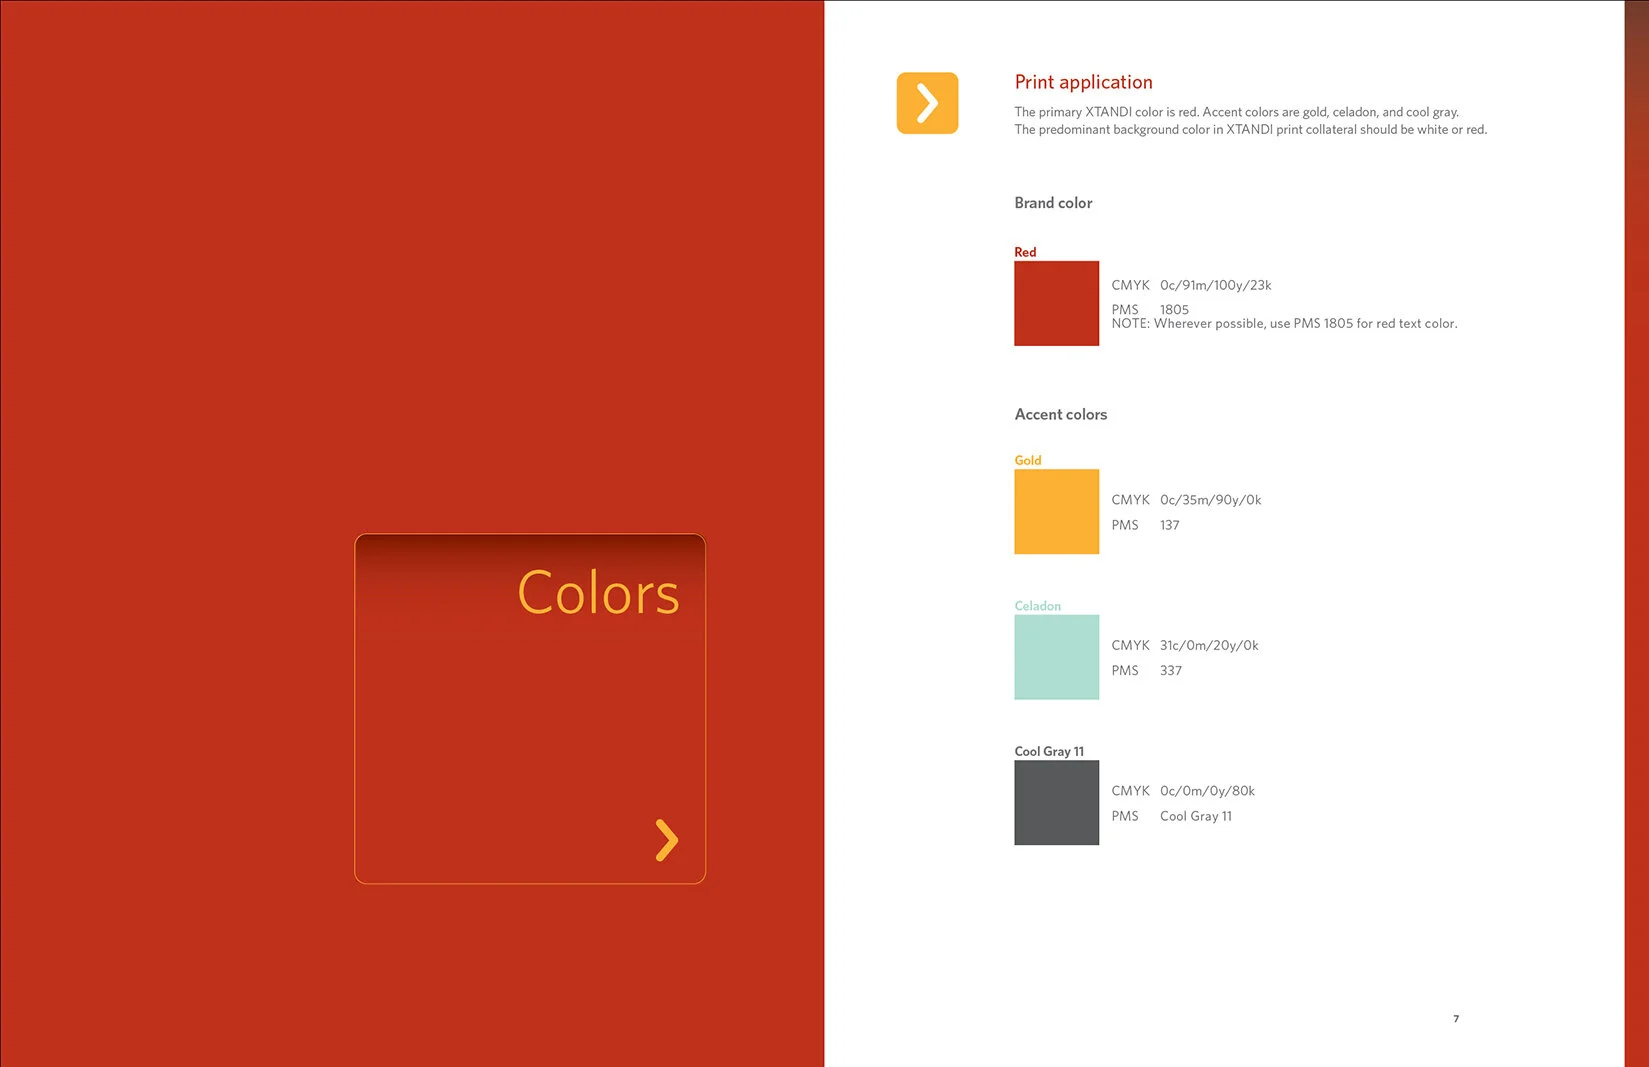Image resolution: width=1649 pixels, height=1067 pixels.
Task: Click the PMS value Cool Gray 11
Action: [x=1195, y=816]
